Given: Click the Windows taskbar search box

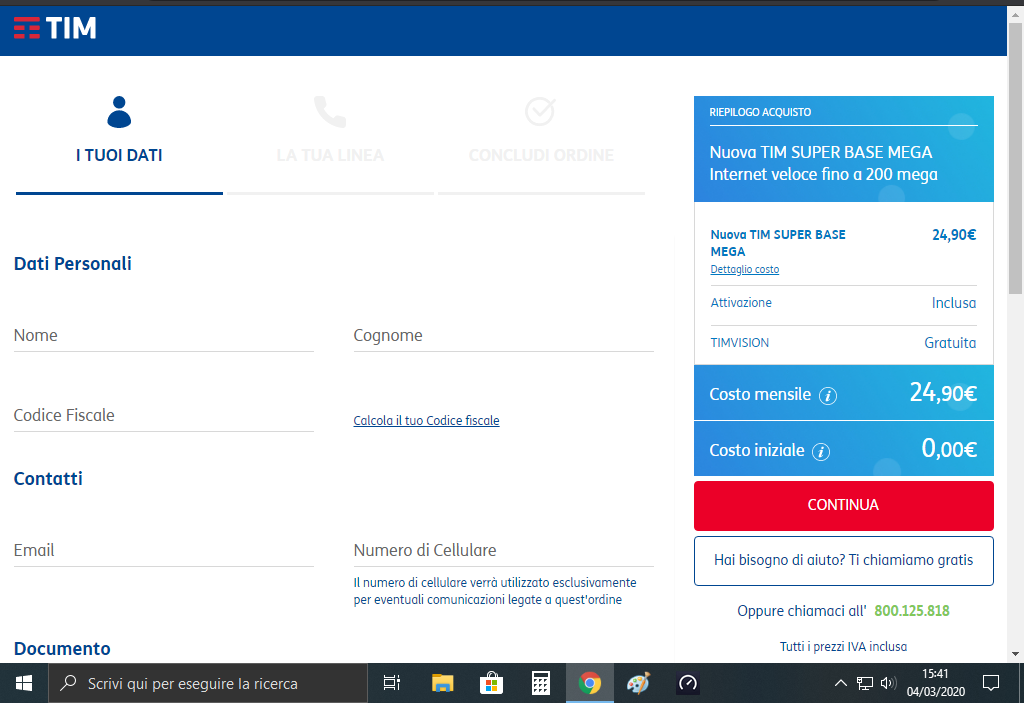Looking at the screenshot, I should 208,683.
